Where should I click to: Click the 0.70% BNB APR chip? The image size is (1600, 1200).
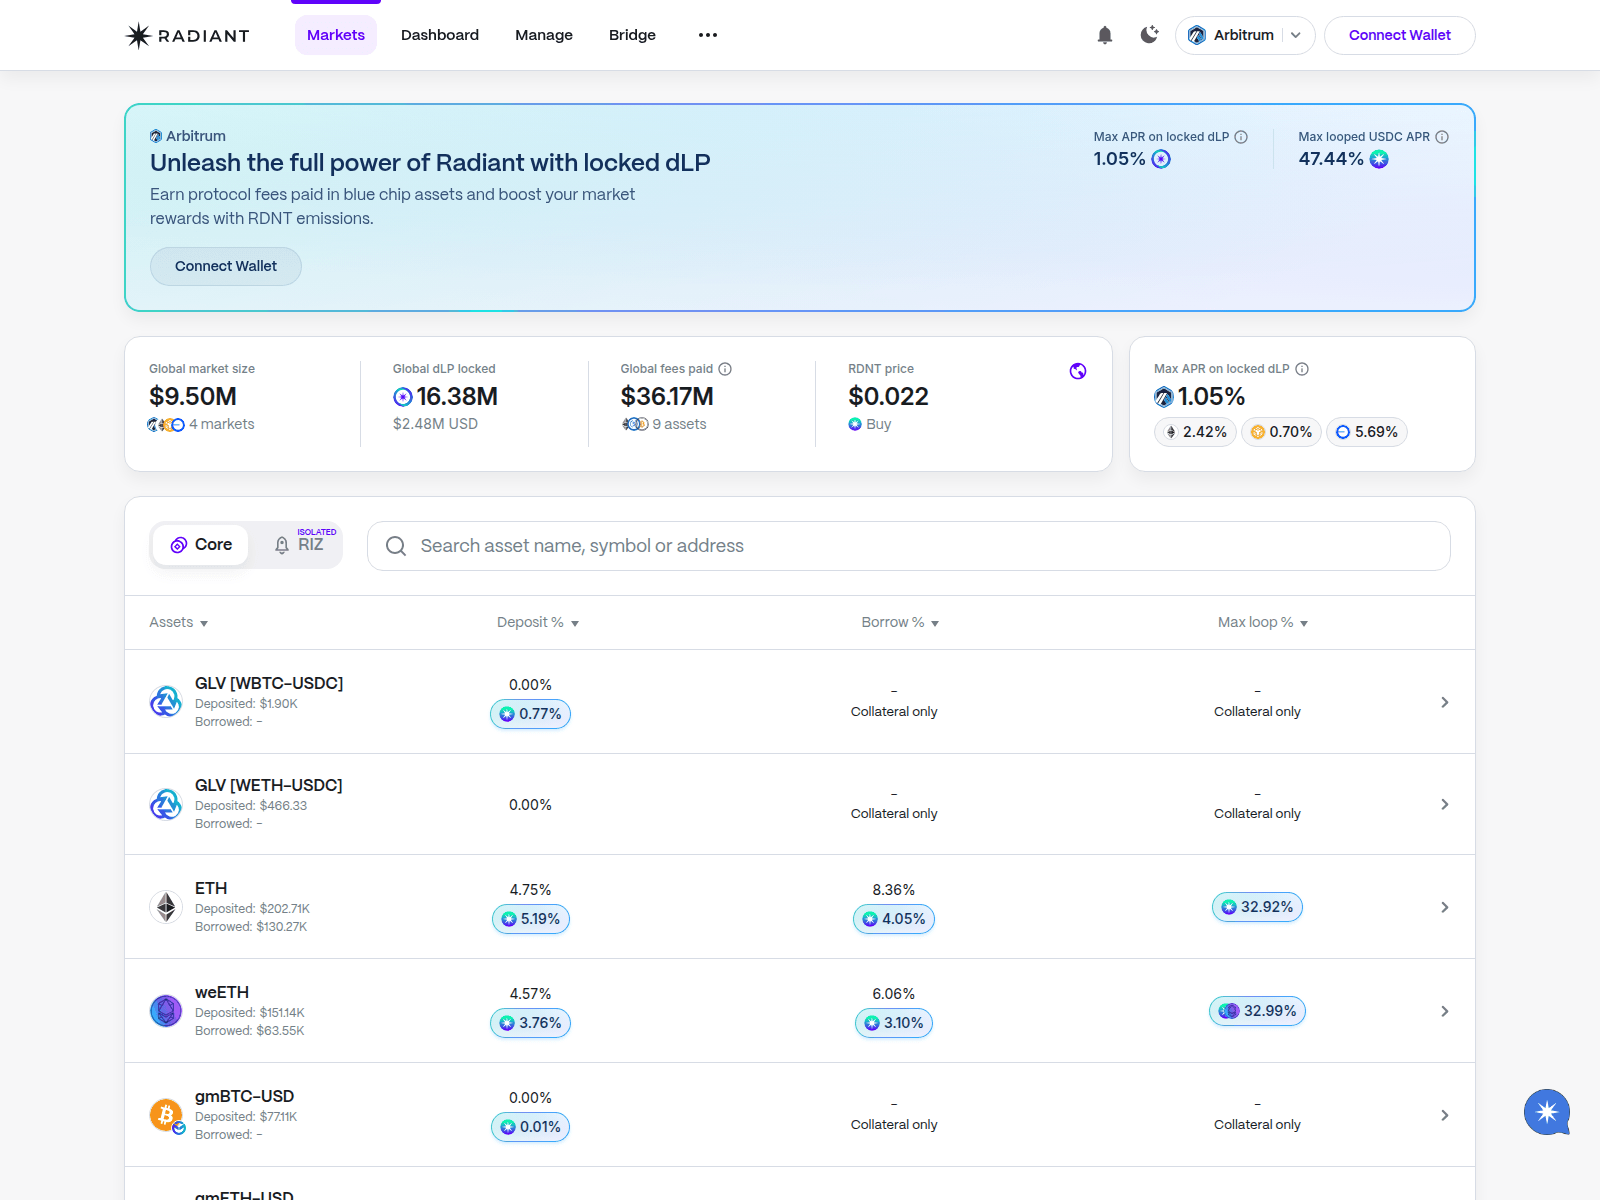pos(1281,432)
